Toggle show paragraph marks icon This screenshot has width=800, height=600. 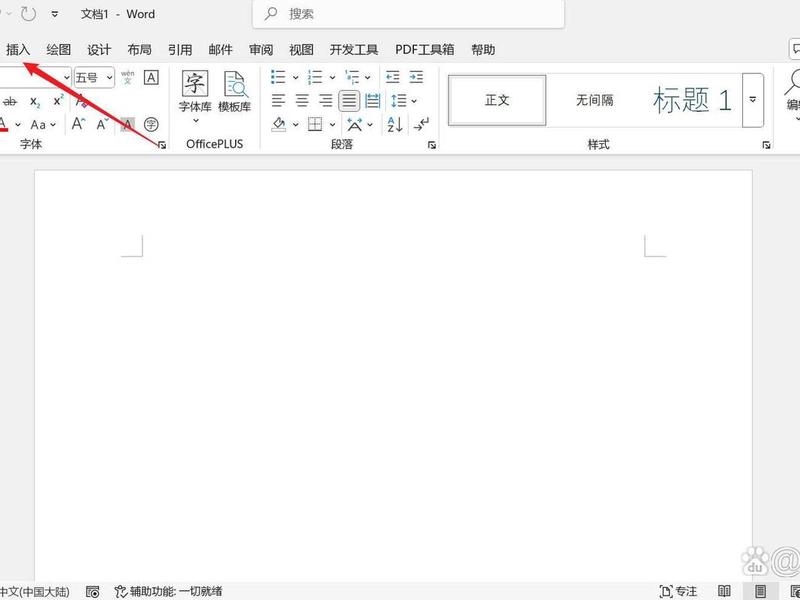coord(421,124)
